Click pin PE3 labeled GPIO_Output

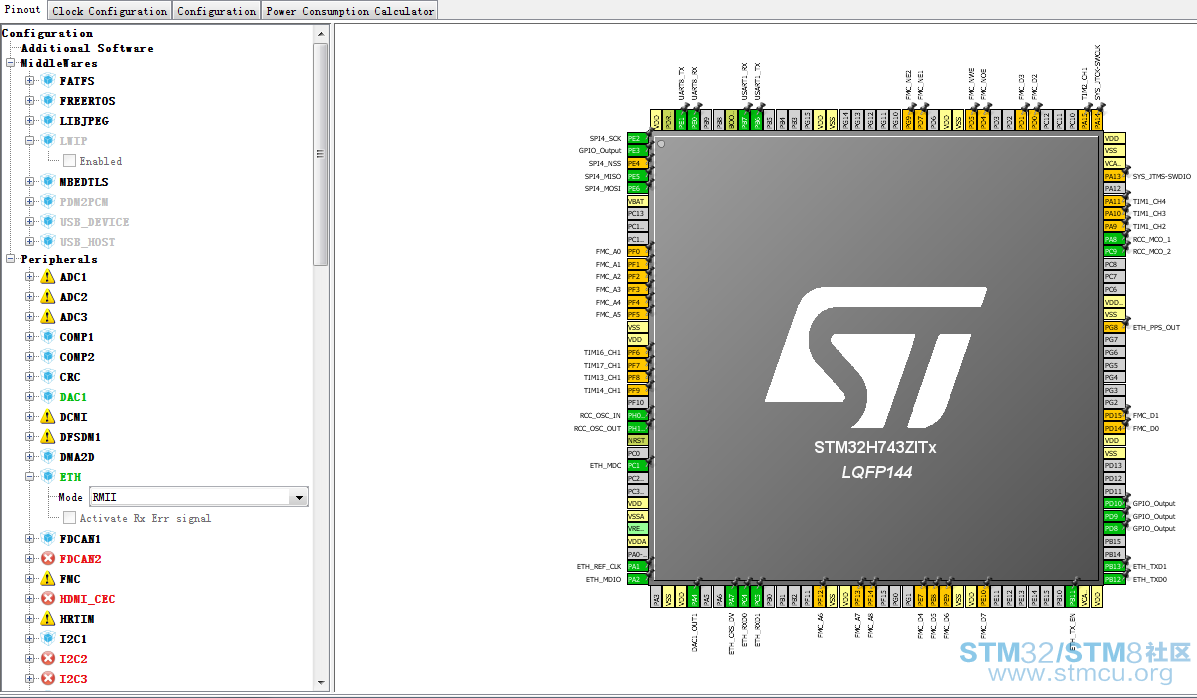coord(637,150)
